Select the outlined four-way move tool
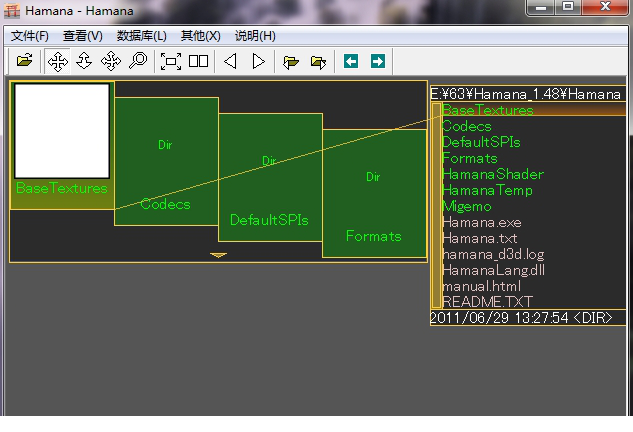Image resolution: width=633 pixels, height=432 pixels. click(x=111, y=61)
